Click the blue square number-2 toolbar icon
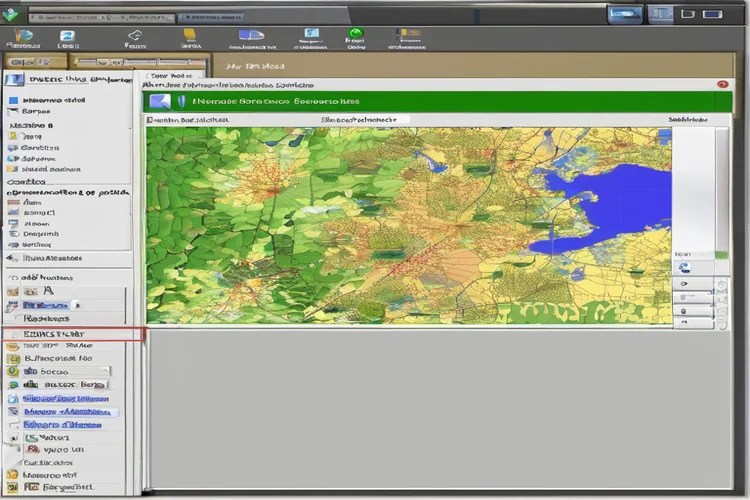The image size is (750, 500). (x=67, y=36)
